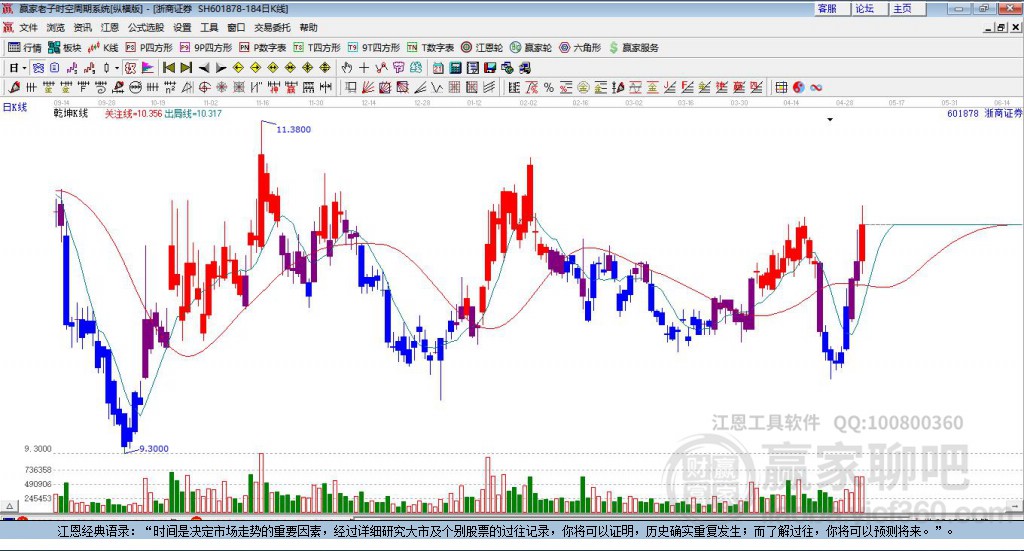Open the P四方形 square tool
The height and width of the screenshot is (551, 1024).
pyautogui.click(x=149, y=48)
